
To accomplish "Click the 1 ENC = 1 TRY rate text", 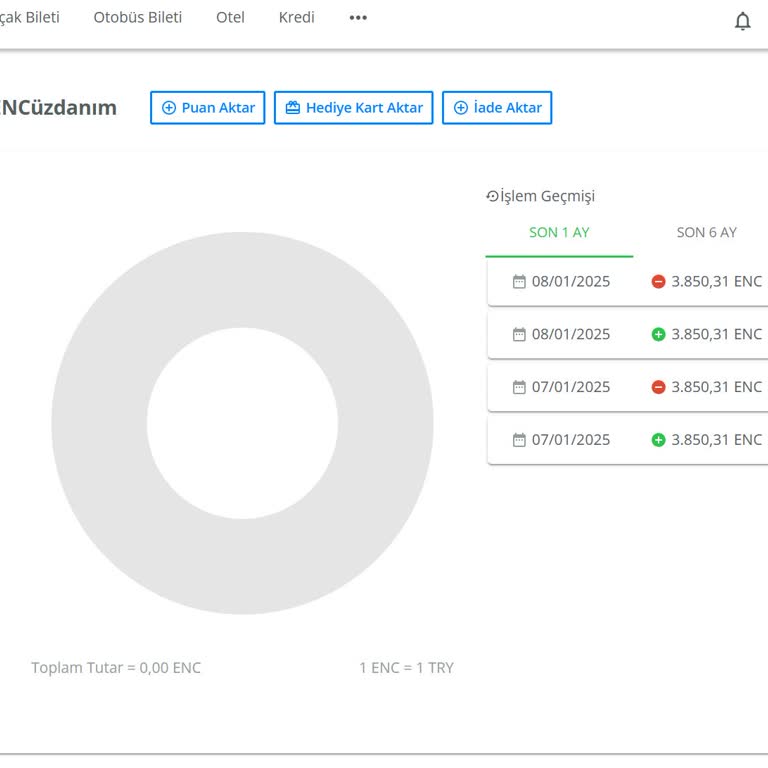I will click(x=406, y=668).
